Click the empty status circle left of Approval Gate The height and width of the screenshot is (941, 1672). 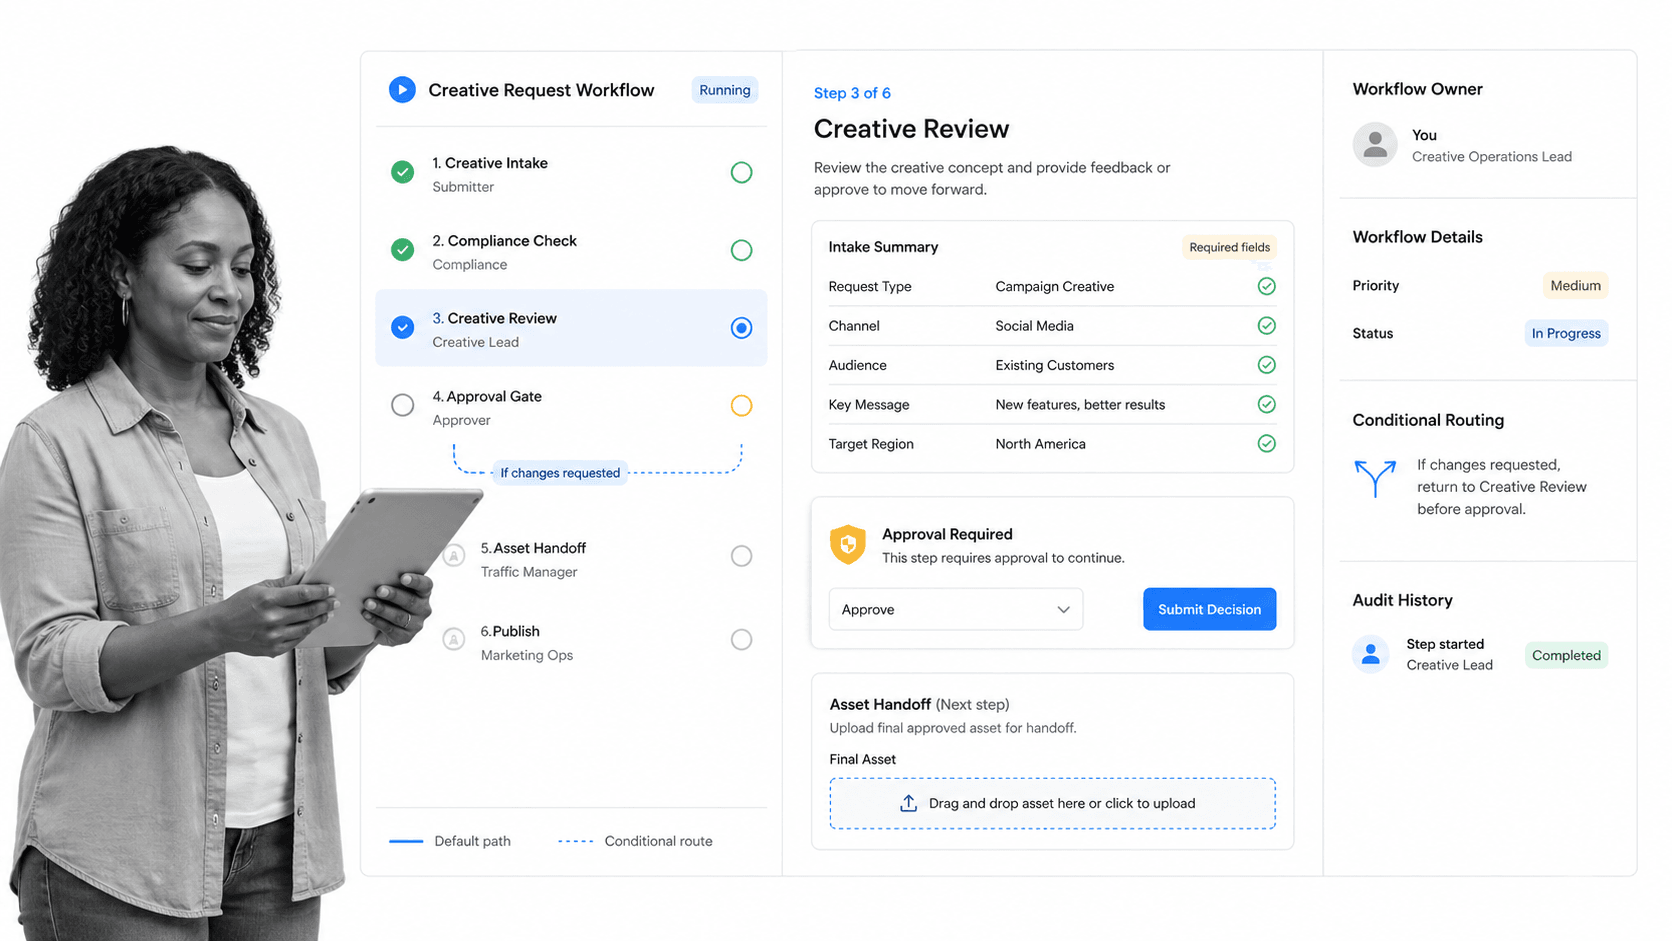402,405
